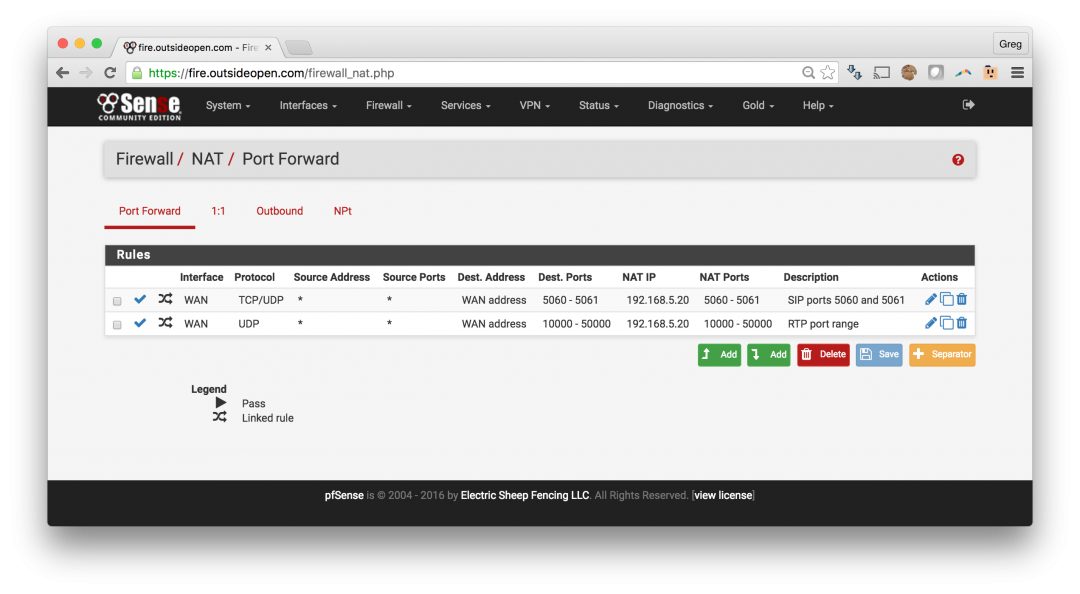This screenshot has height=594, width=1080.
Task: Expand the Diagnostics dropdown menu
Action: [680, 106]
